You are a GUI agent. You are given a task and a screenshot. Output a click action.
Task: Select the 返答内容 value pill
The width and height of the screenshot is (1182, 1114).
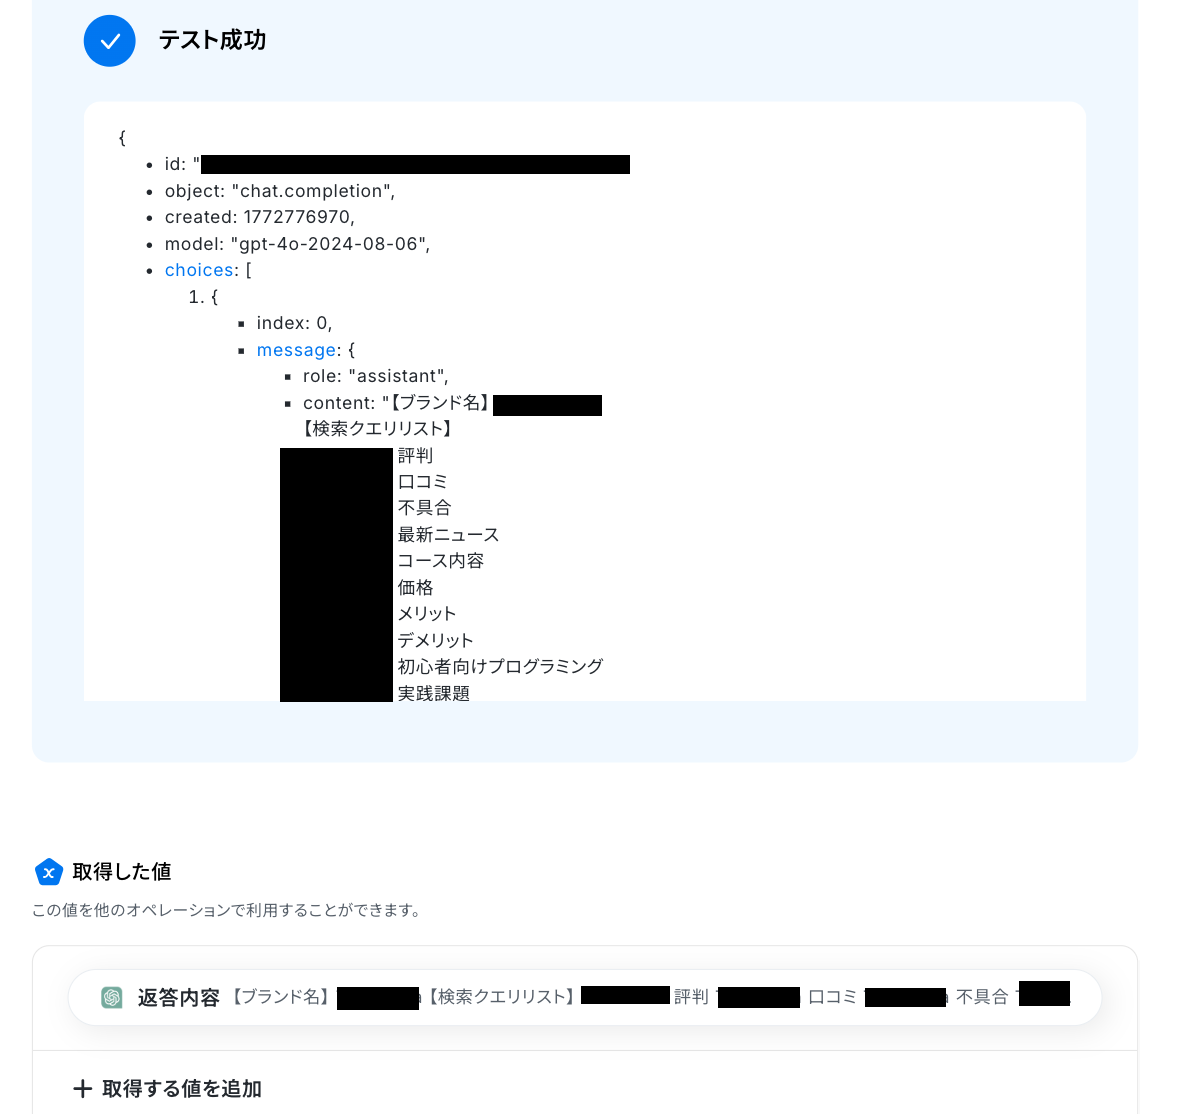[585, 997]
